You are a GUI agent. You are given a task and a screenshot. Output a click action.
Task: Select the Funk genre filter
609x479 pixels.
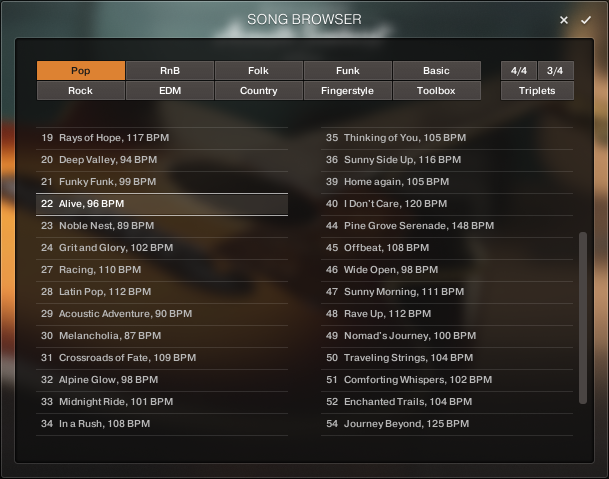[348, 70]
